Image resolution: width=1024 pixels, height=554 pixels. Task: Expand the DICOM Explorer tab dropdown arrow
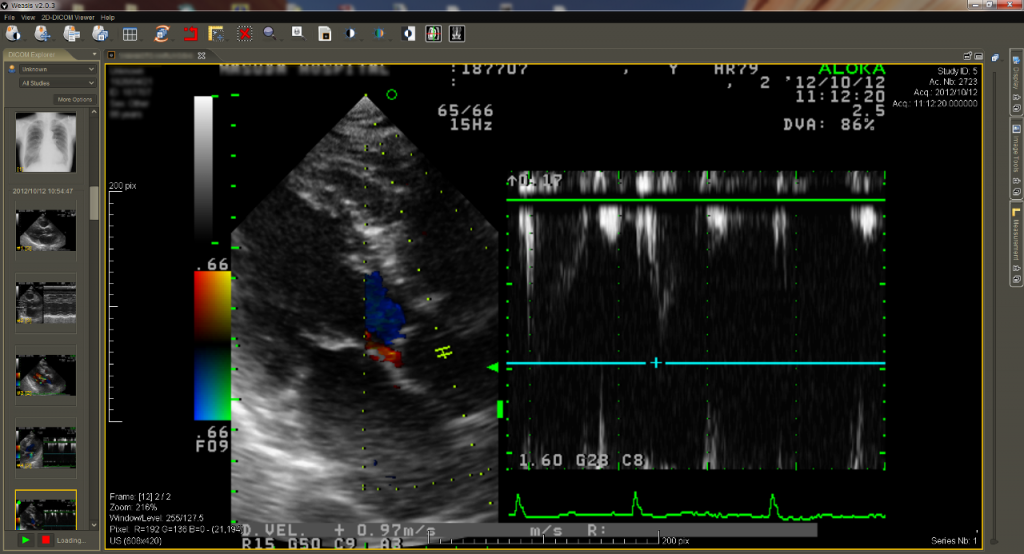tap(94, 55)
